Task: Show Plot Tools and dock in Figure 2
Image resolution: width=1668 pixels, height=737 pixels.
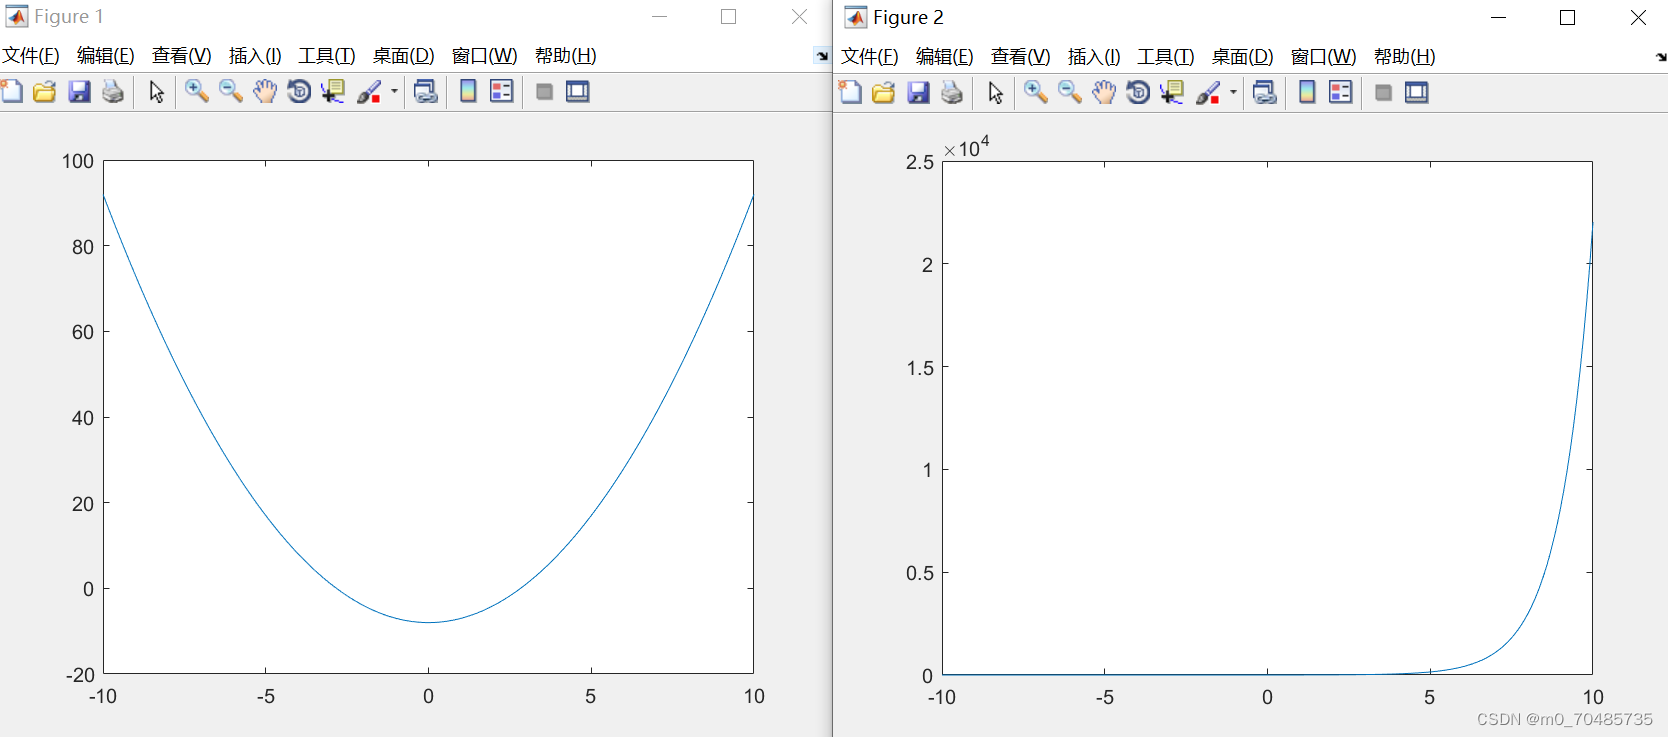Action: 1417,93
